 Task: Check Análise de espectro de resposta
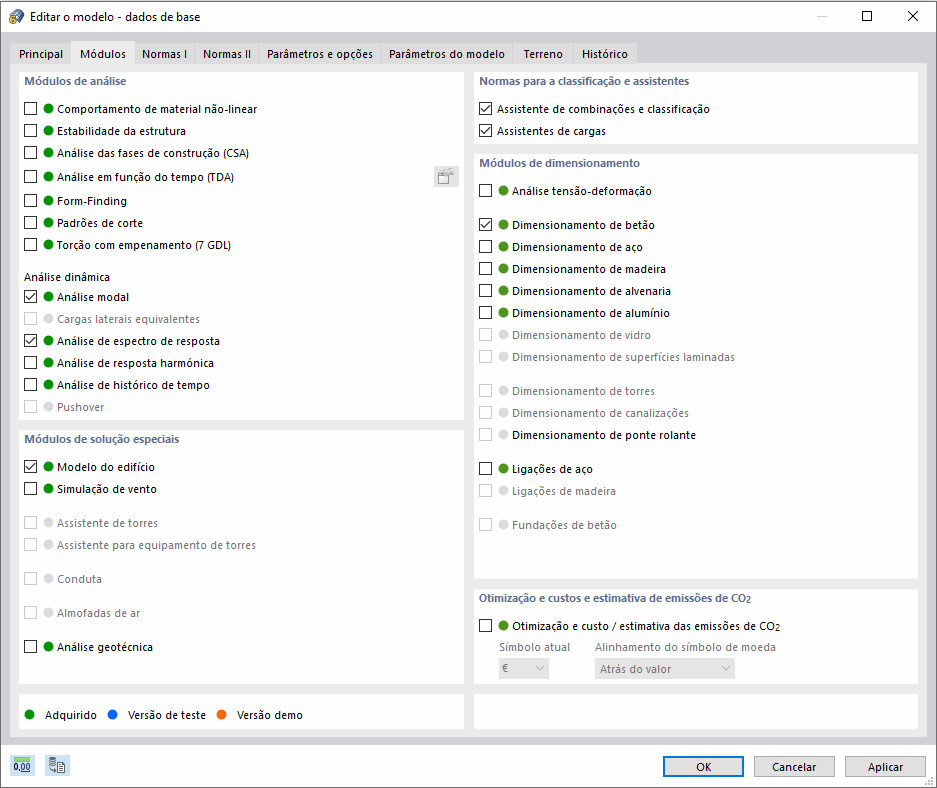pos(29,341)
